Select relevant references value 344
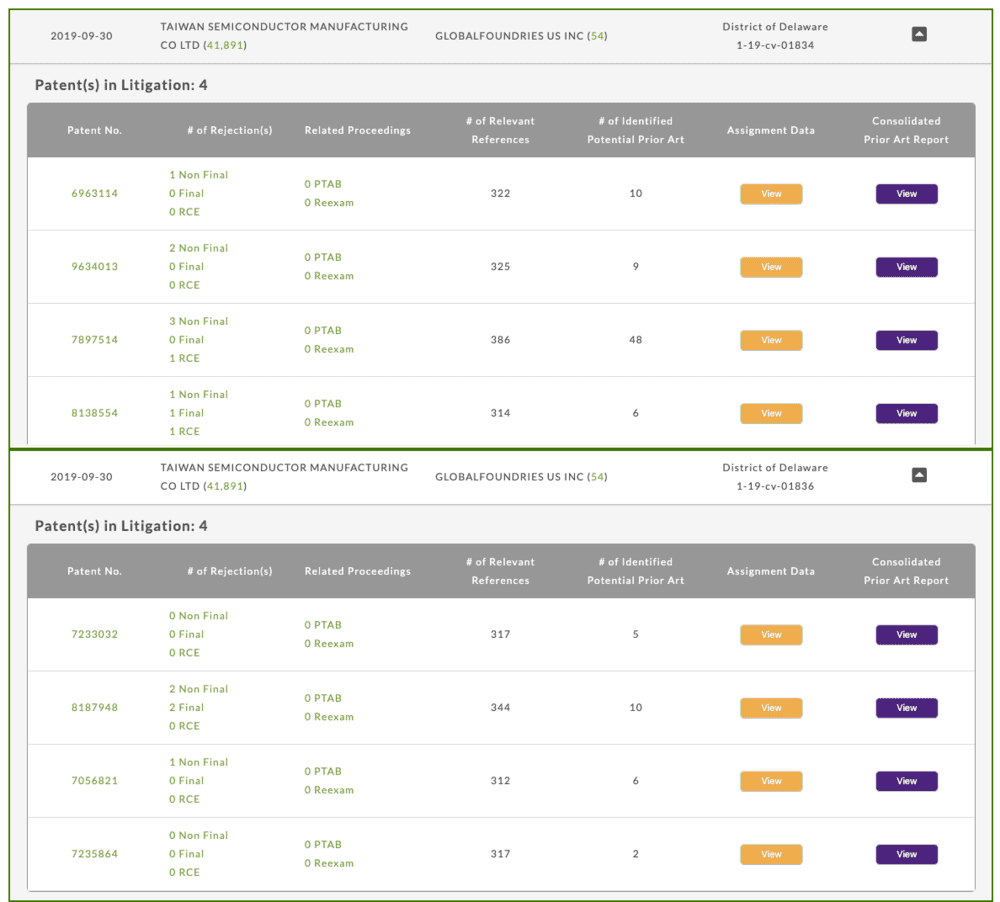Viewport: 1000px width, 902px height. click(x=500, y=707)
